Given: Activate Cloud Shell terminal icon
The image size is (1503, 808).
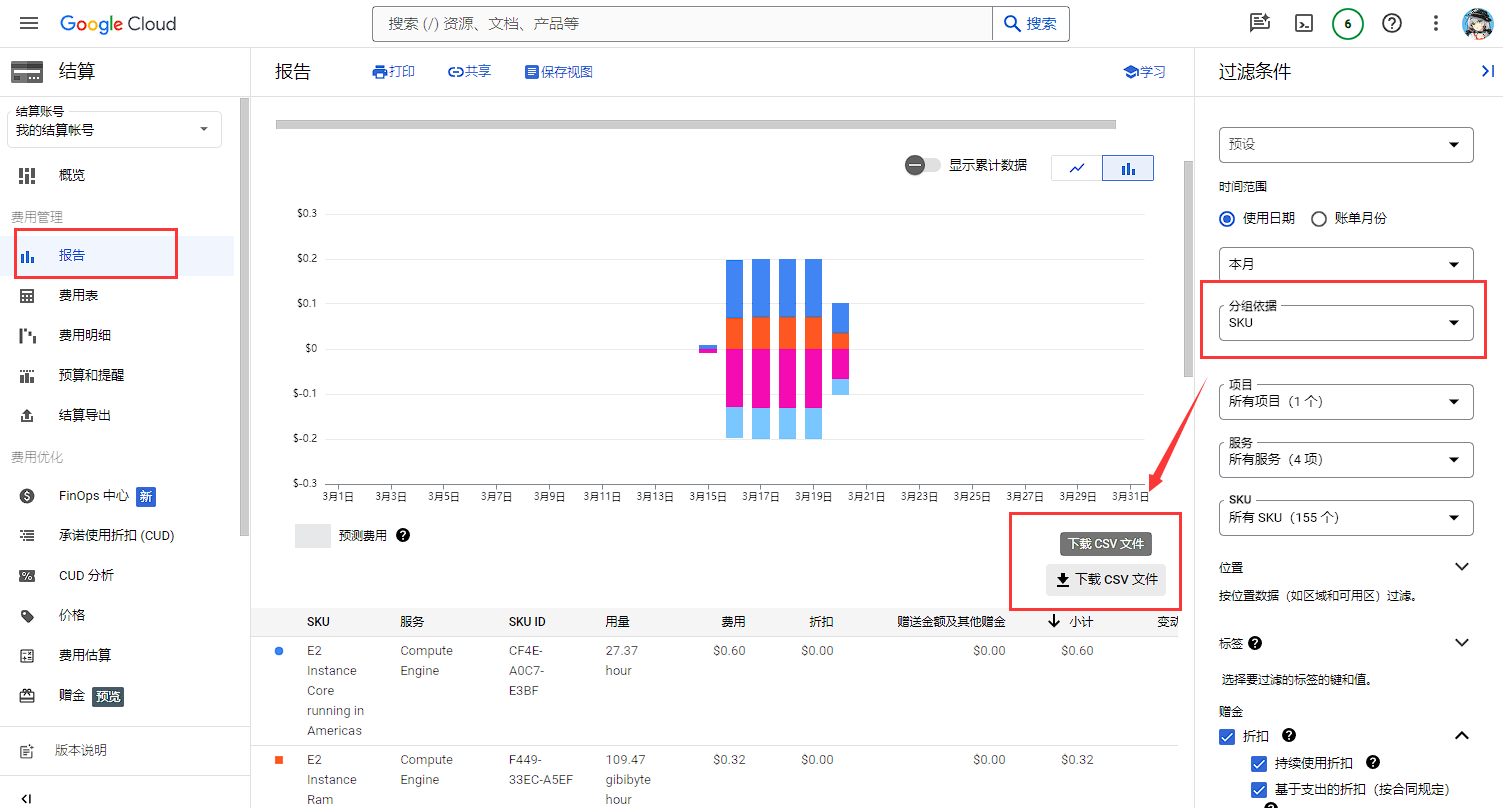Looking at the screenshot, I should (x=1303, y=23).
